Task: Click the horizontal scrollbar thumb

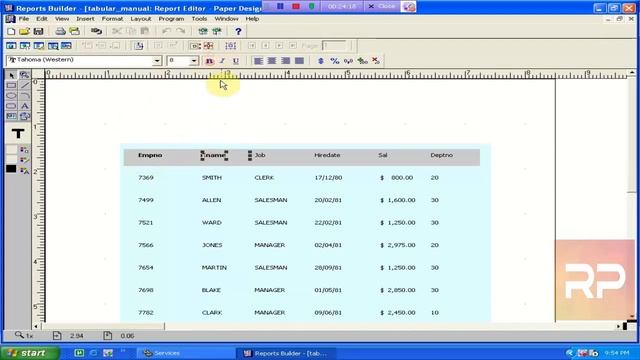Action: point(103,326)
